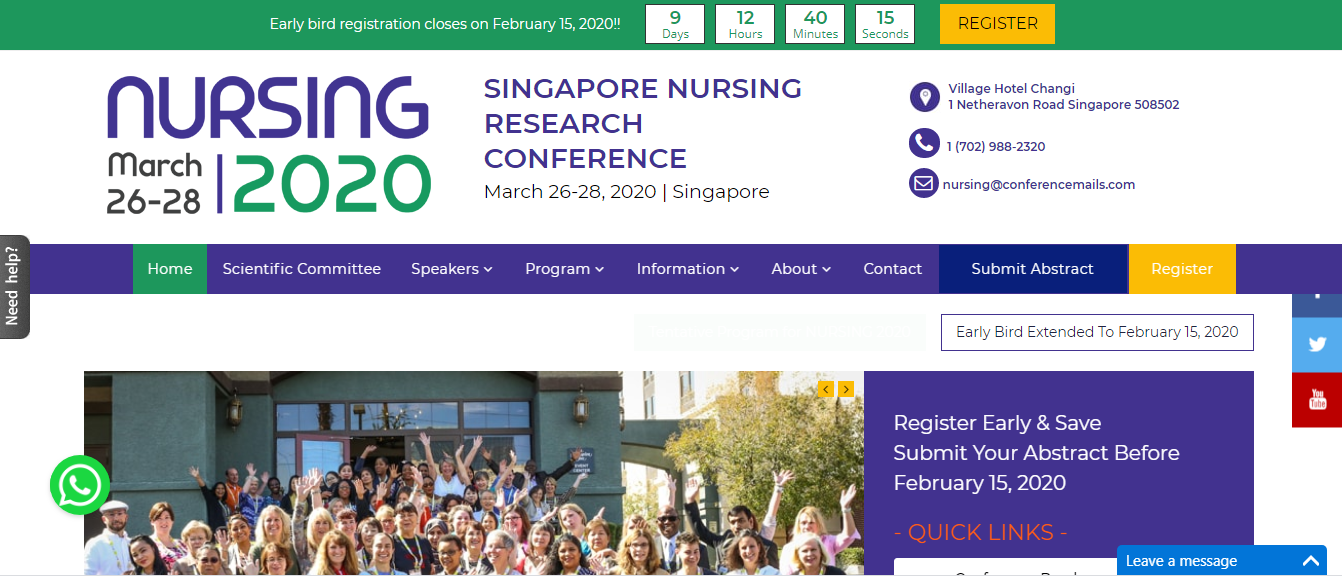Expand the Speakers dropdown menu

click(452, 269)
